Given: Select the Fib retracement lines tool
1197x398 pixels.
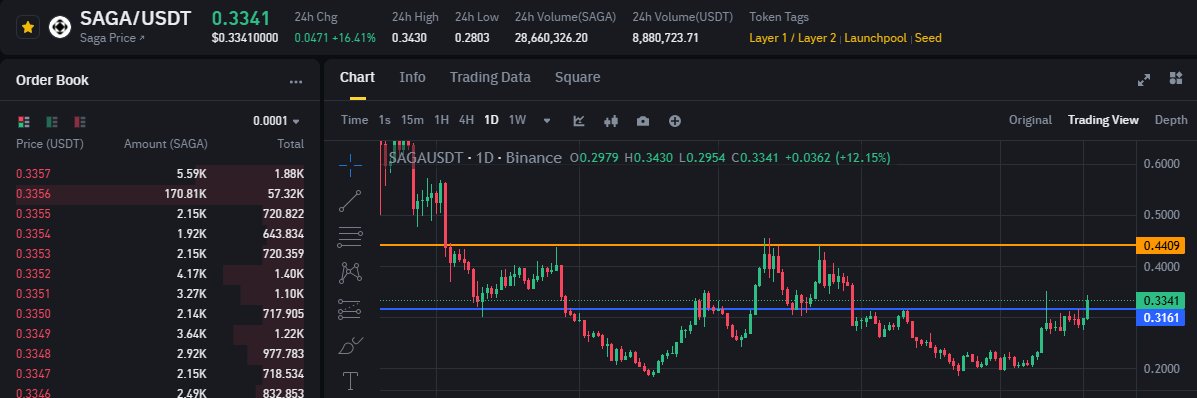Looking at the screenshot, I should point(350,237).
